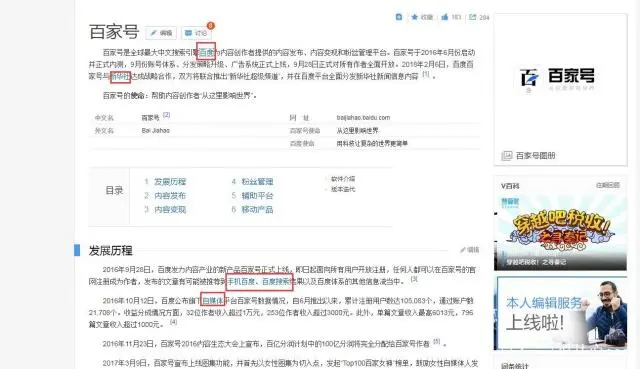
Task: Click the foreign name value Bai Jiahao
Action: coord(156,131)
